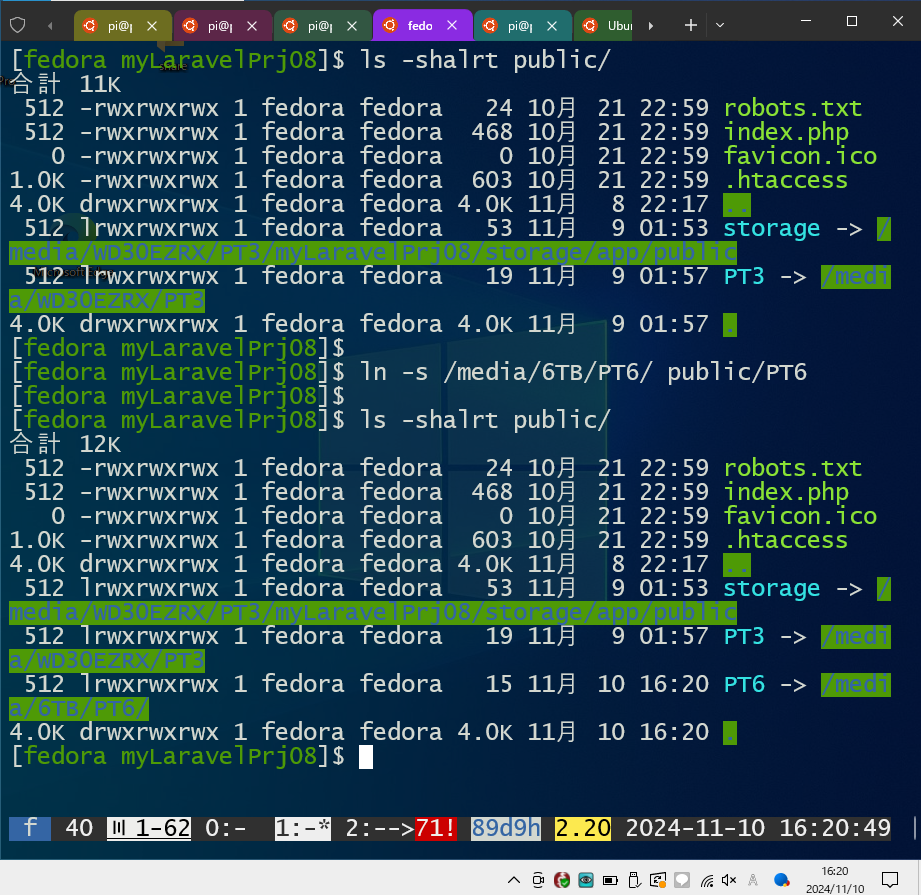This screenshot has width=921, height=895.
Task: Click the Ubuntu logo on the fedo tab
Action: tap(390, 25)
